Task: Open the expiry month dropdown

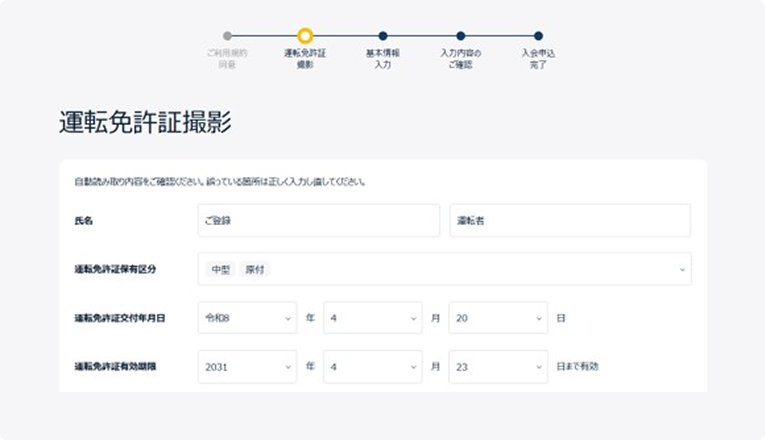Action: (x=373, y=366)
